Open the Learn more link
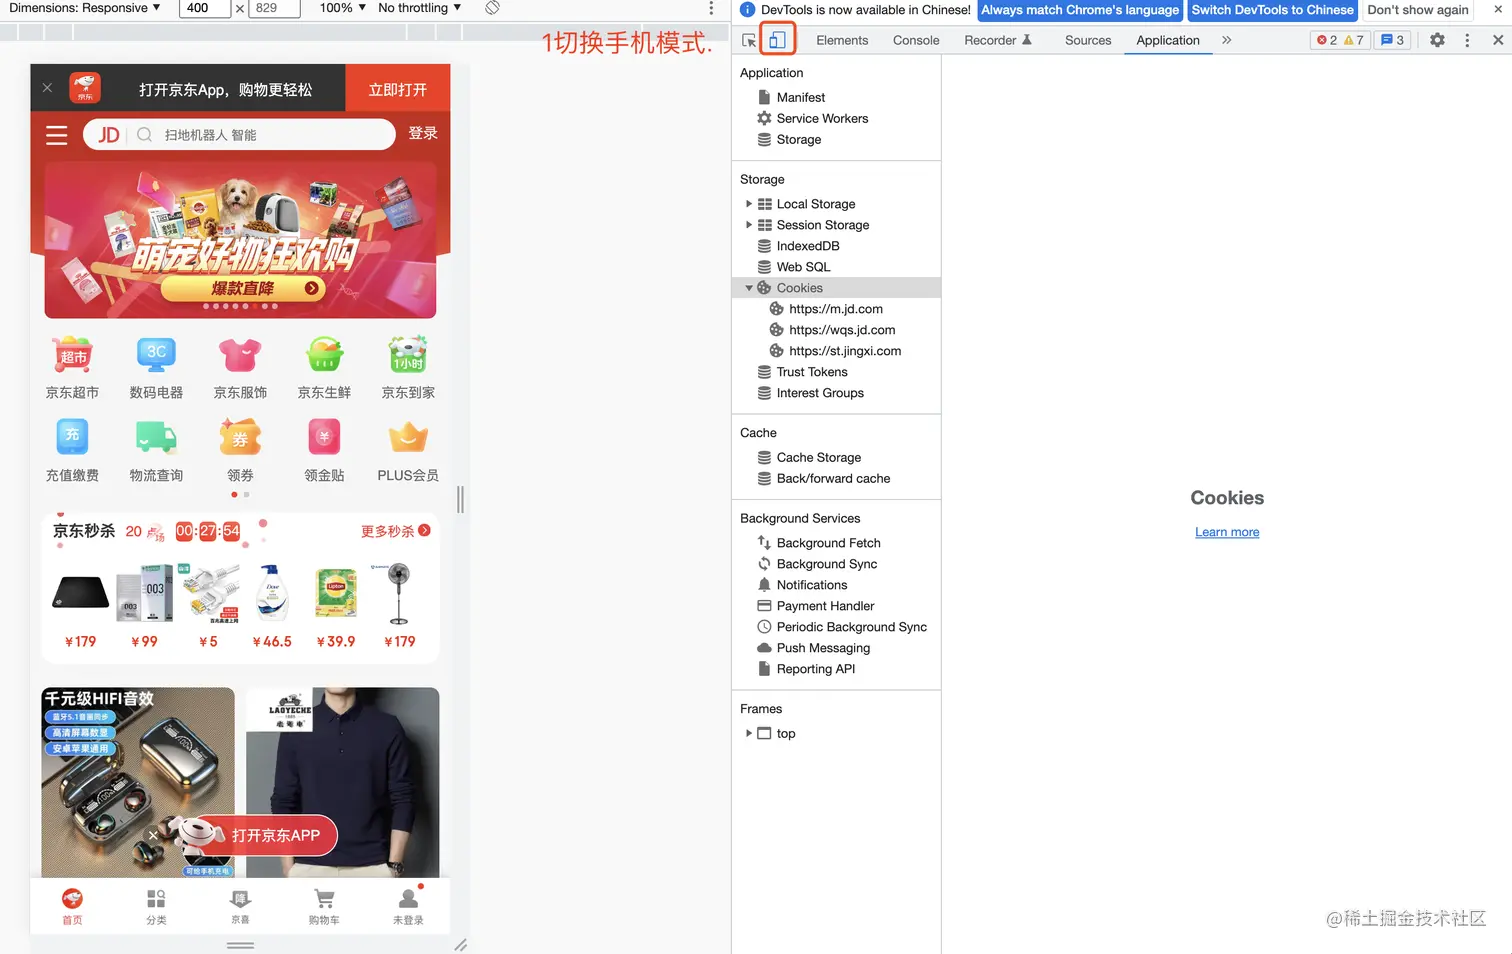This screenshot has width=1512, height=954. point(1227,532)
